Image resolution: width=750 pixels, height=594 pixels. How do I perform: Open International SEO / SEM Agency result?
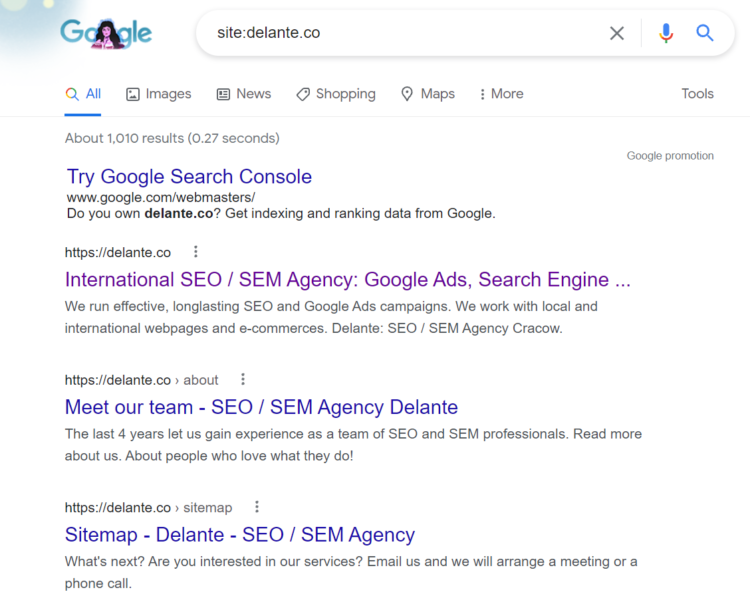pos(347,279)
